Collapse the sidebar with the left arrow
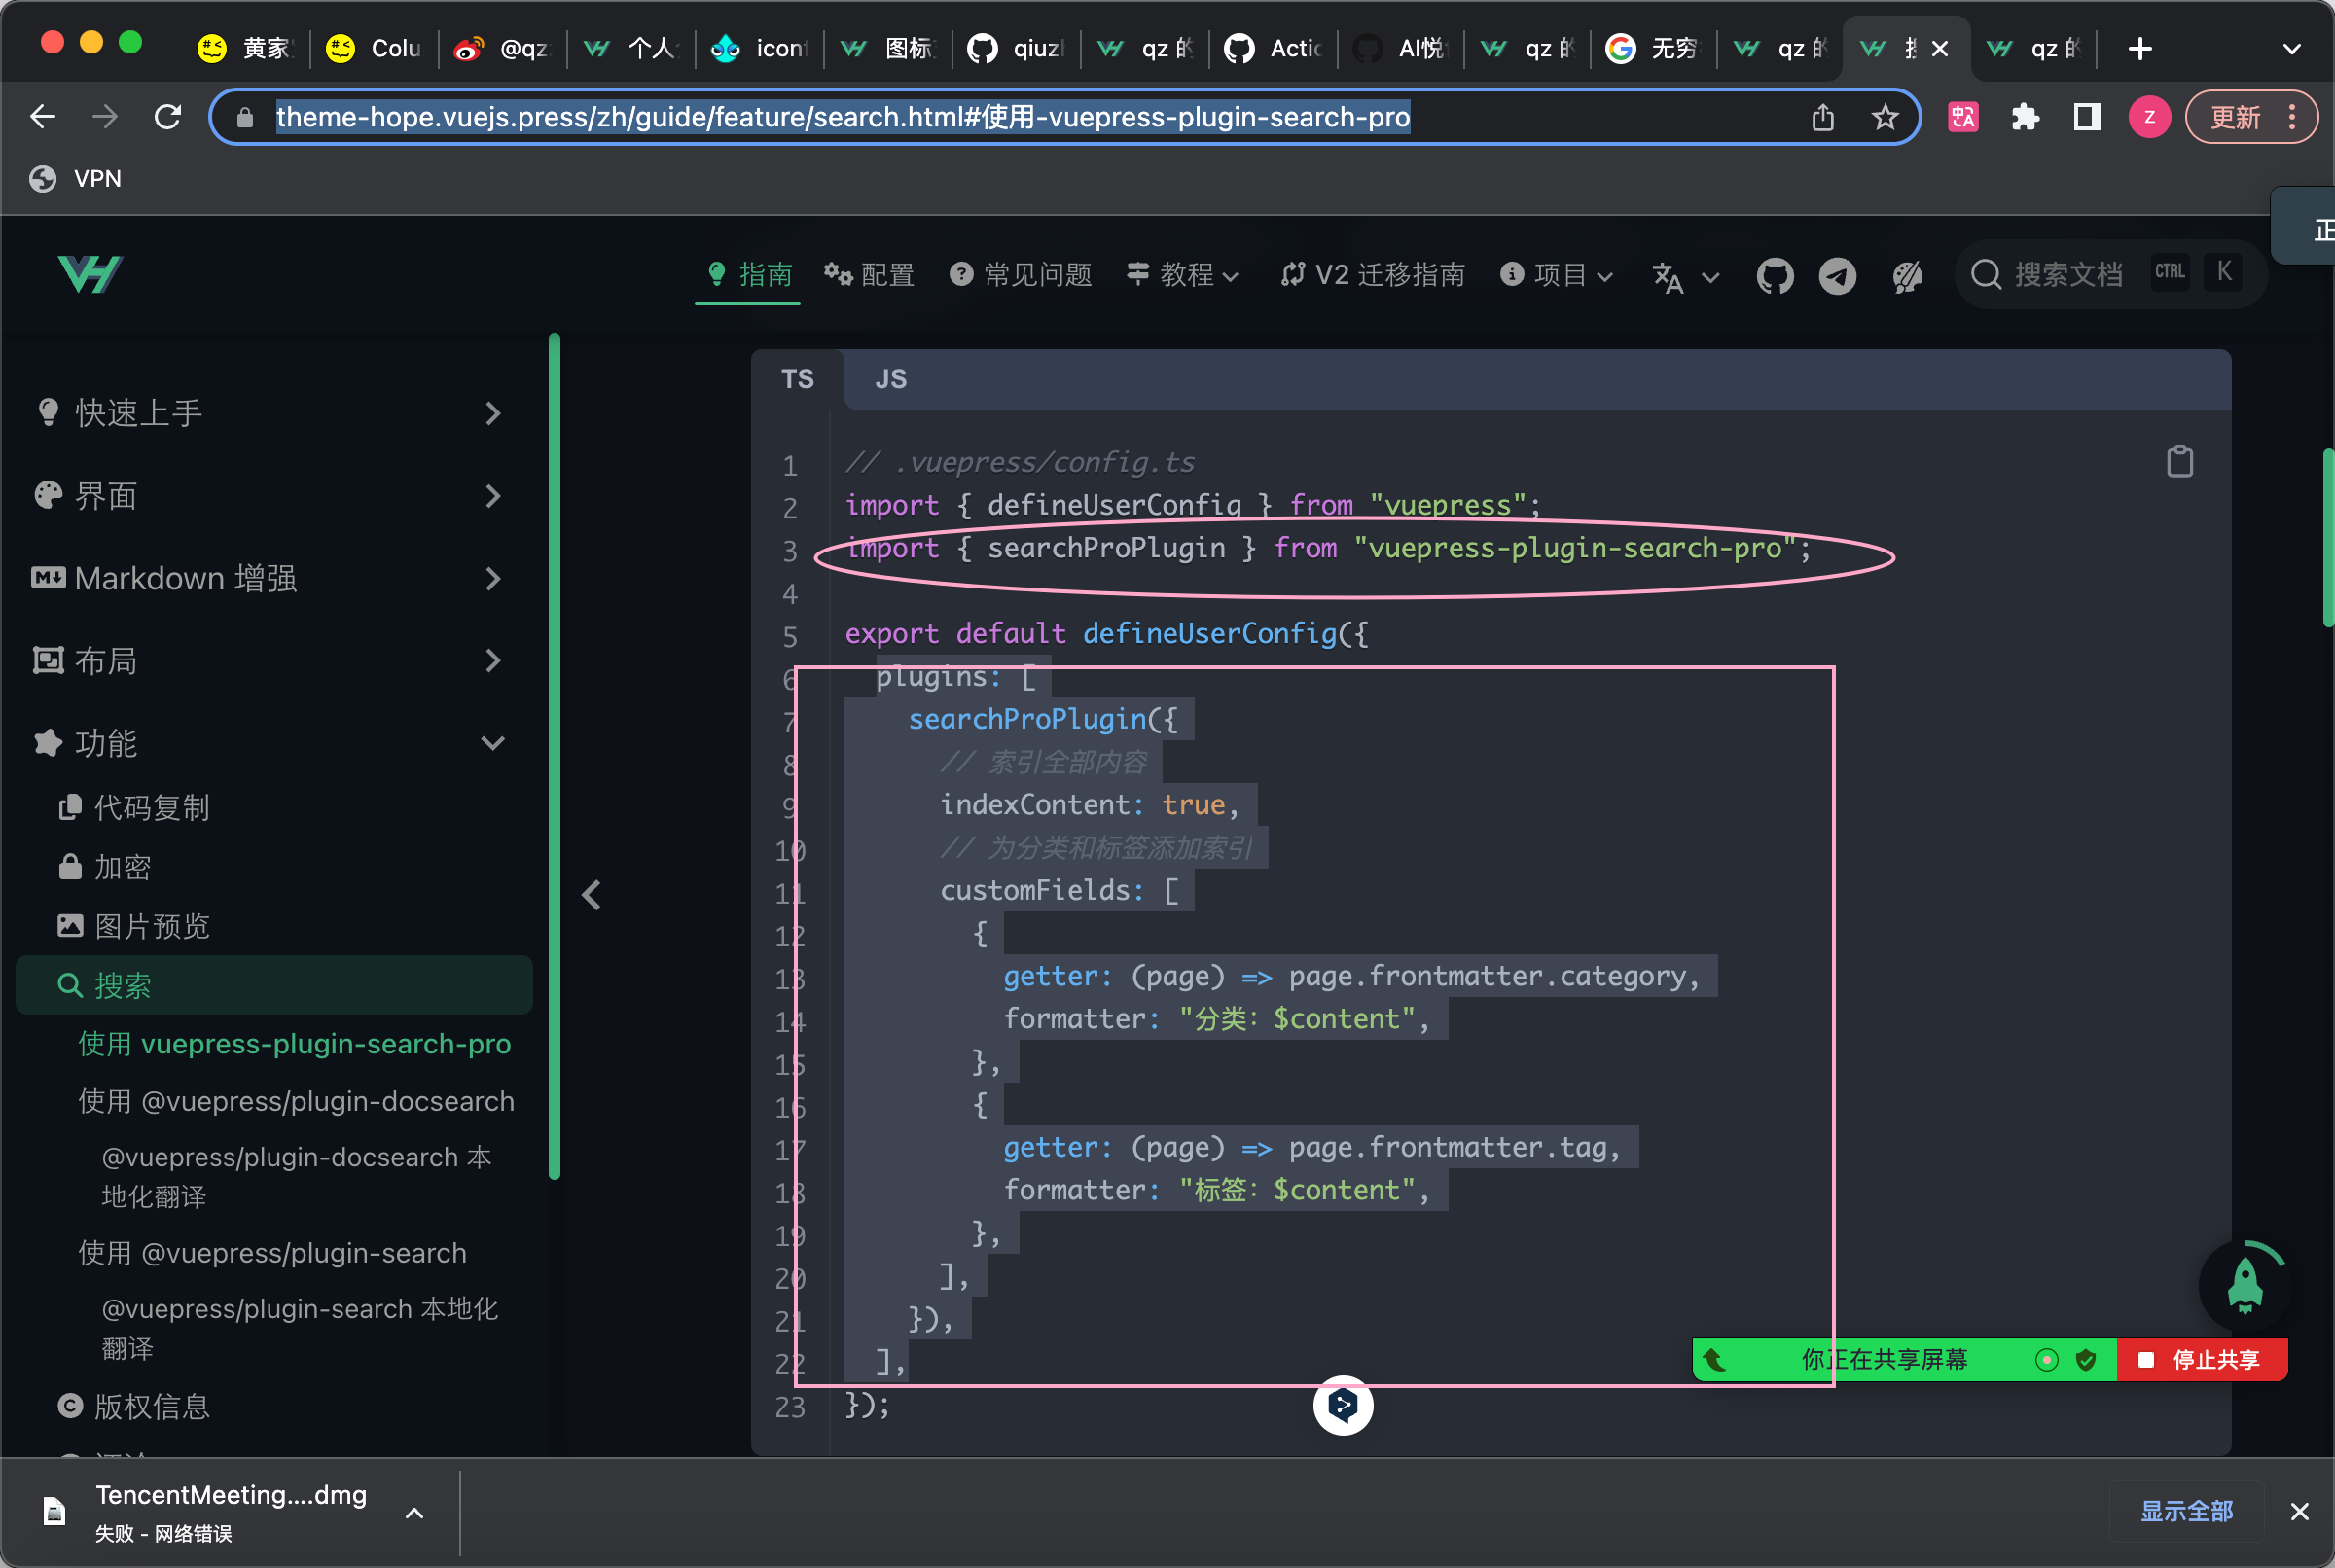The height and width of the screenshot is (1568, 2335). tap(592, 894)
